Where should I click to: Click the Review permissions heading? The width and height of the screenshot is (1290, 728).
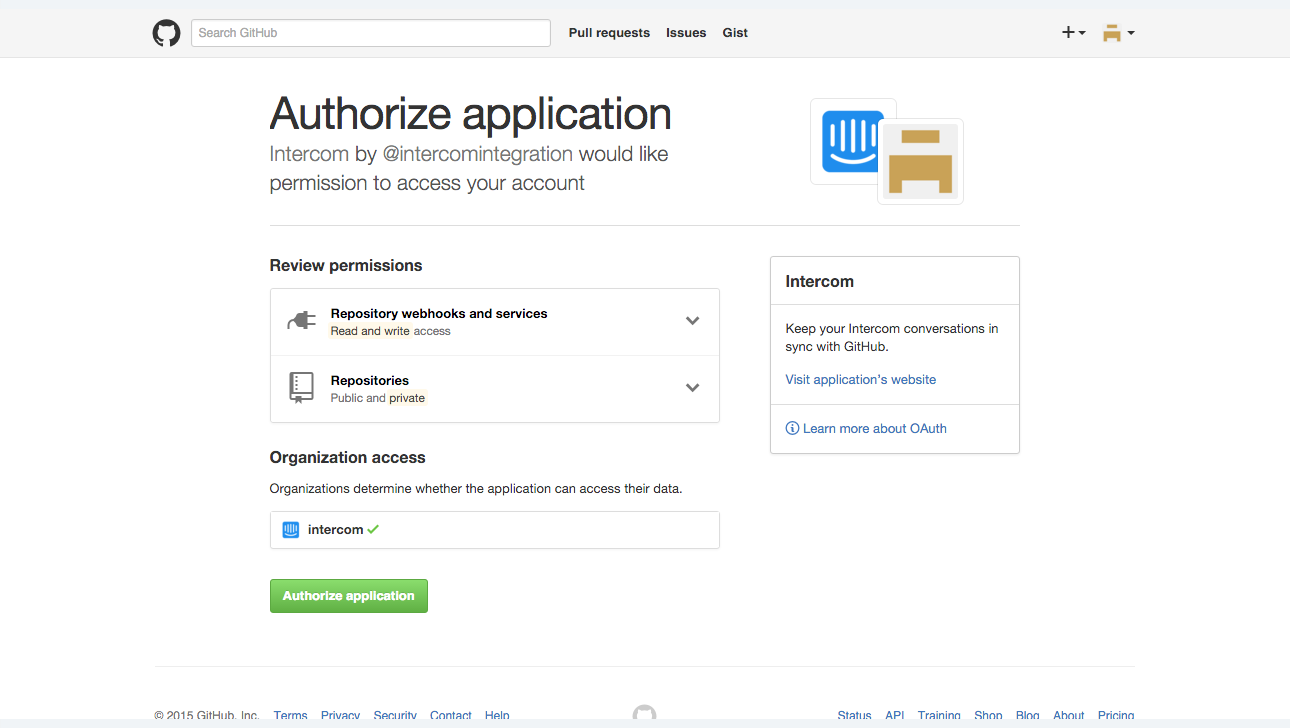coord(346,265)
